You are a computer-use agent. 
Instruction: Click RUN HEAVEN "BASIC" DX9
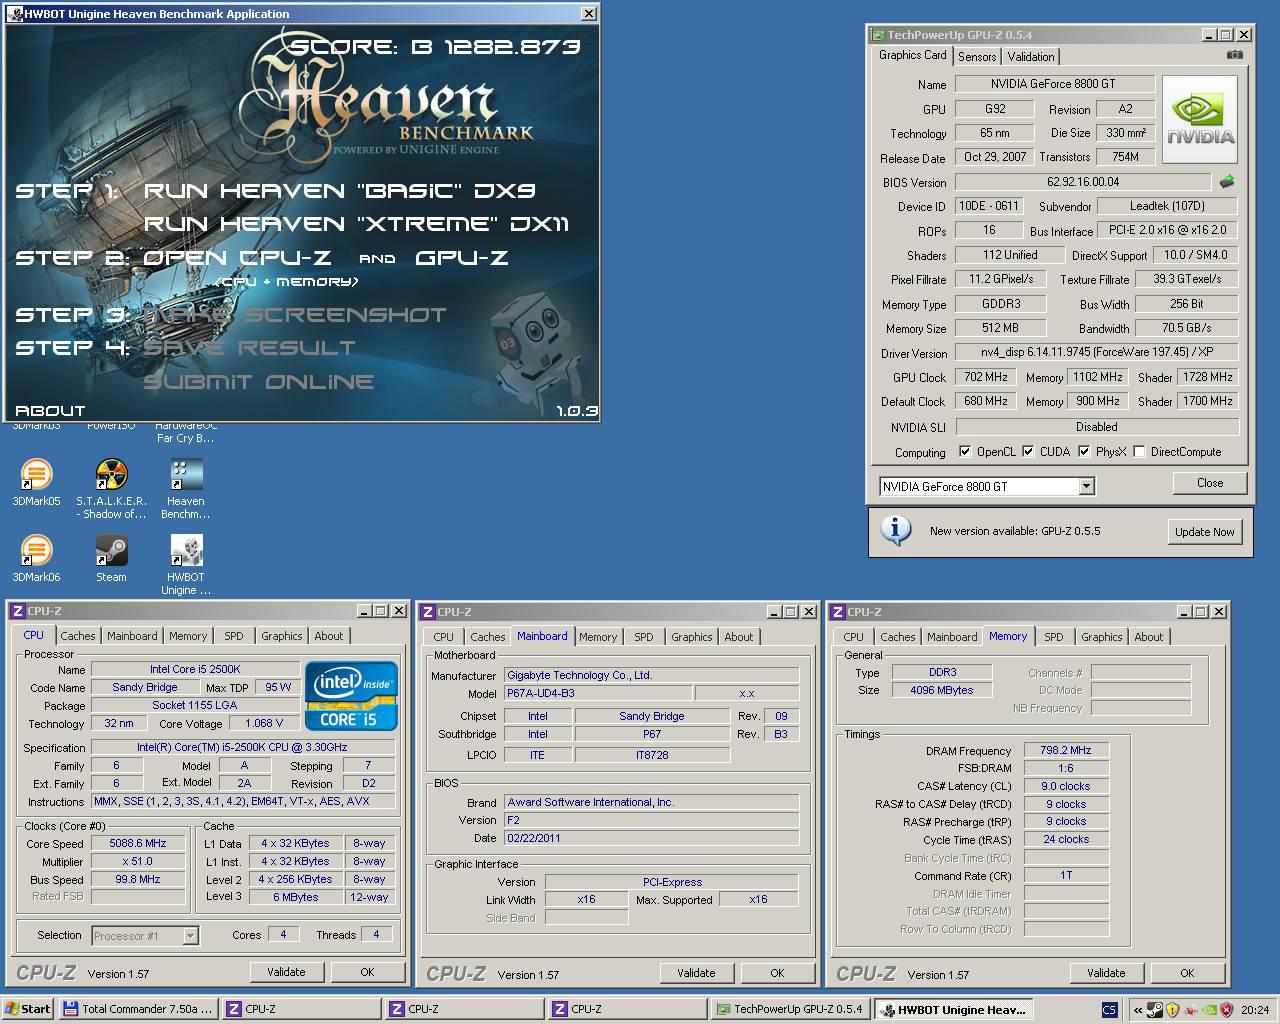[x=340, y=190]
